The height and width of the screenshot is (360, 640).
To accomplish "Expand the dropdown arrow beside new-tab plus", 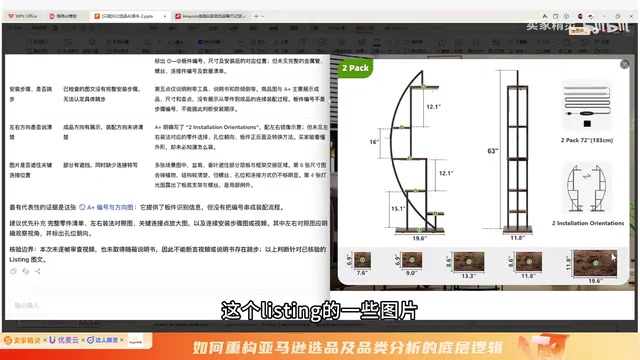I will click(x=263, y=16).
